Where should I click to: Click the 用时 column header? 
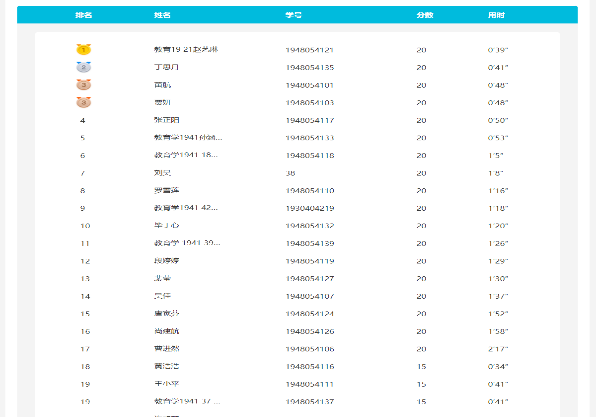(496, 15)
